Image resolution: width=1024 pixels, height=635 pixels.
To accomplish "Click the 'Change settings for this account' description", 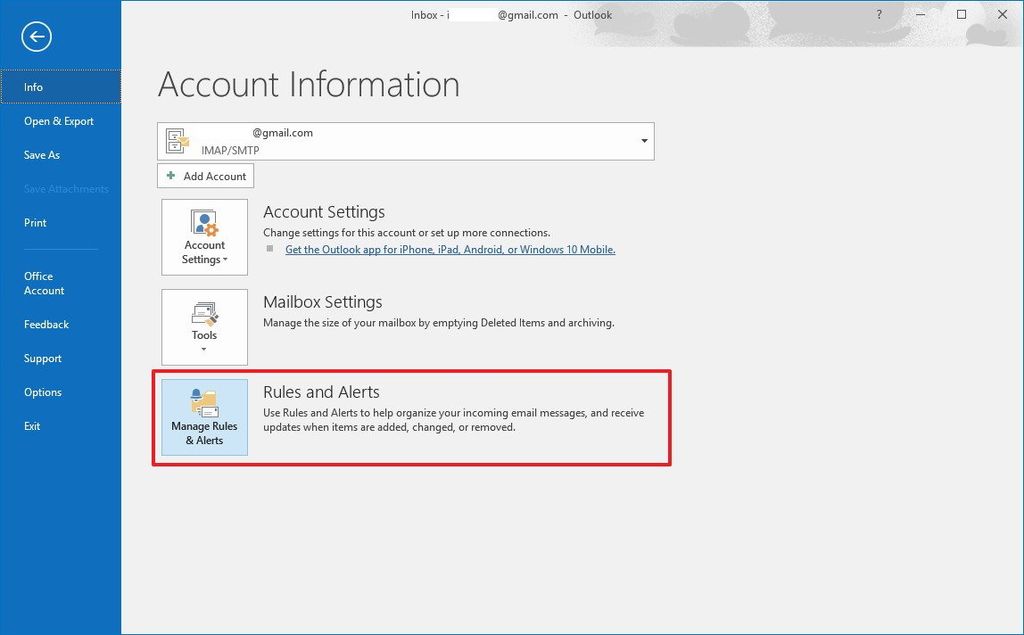I will coord(407,233).
